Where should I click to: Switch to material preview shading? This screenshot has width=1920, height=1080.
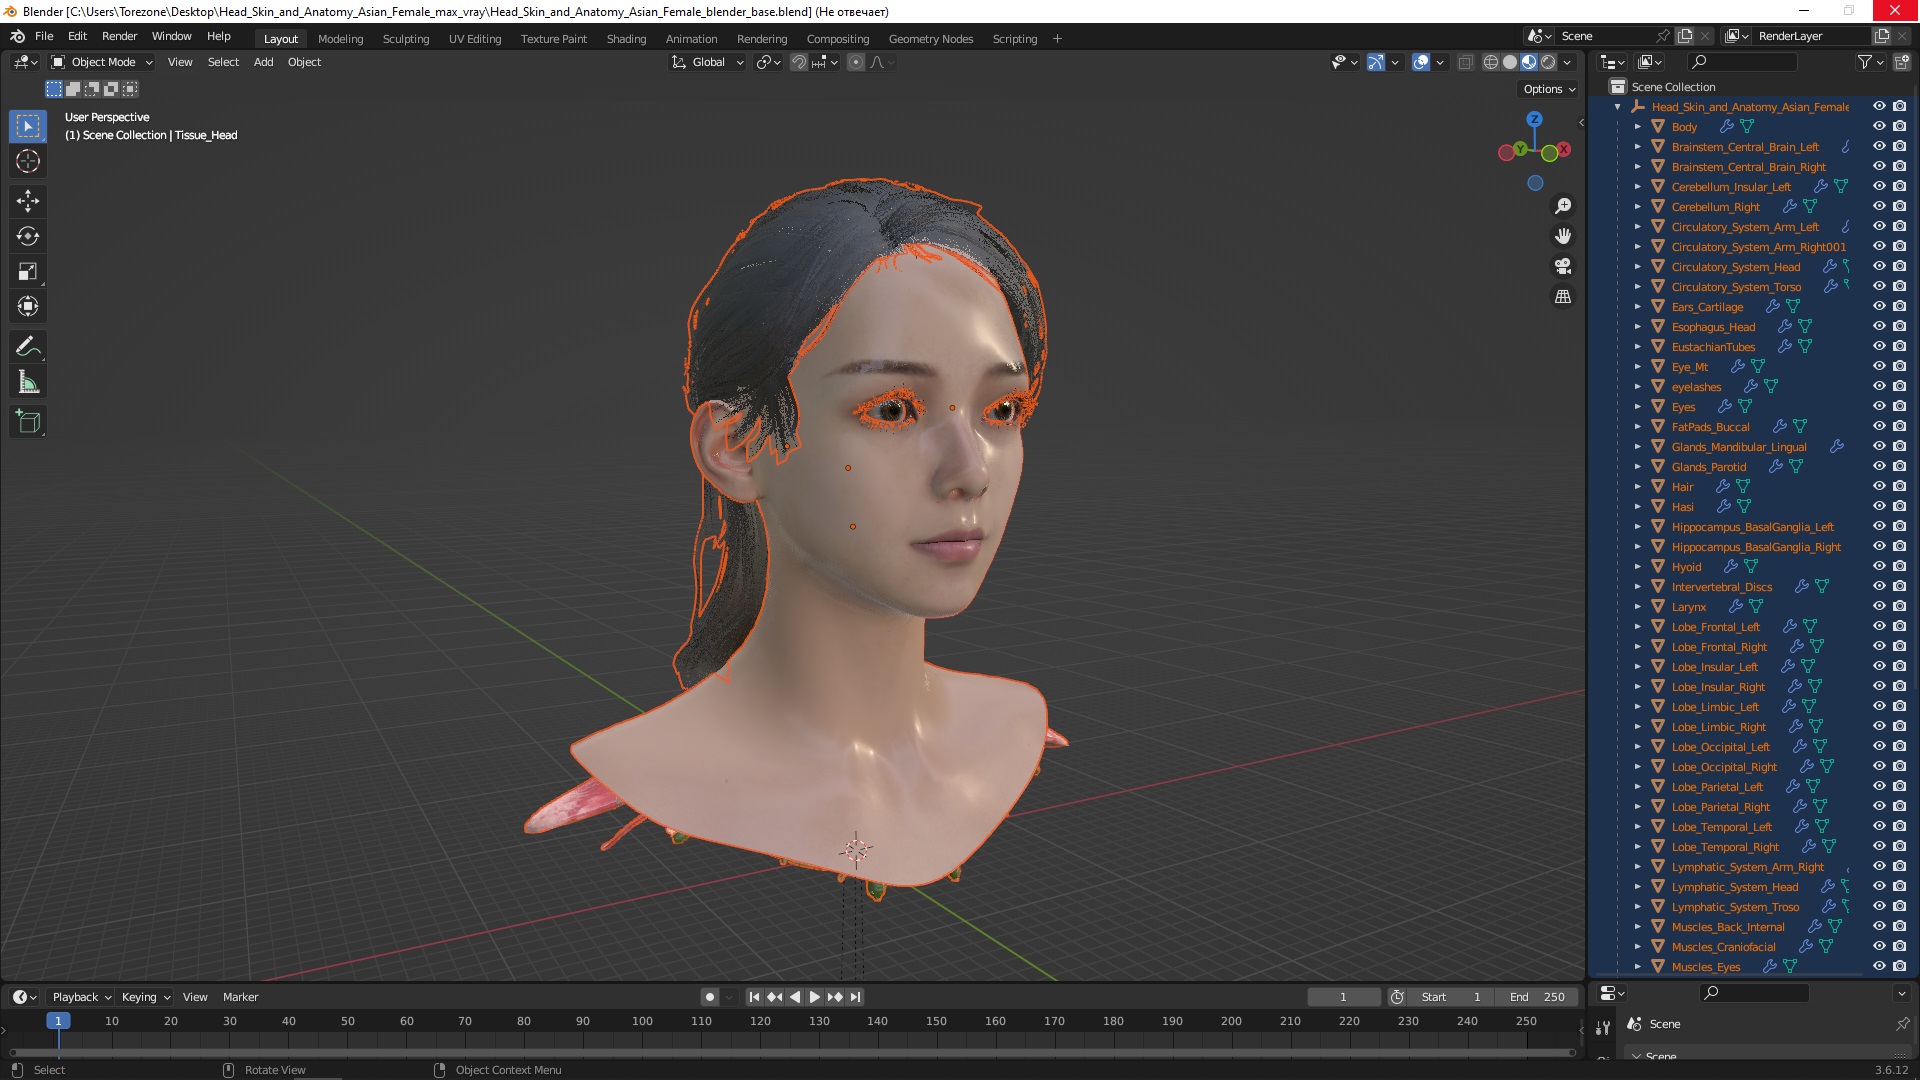[1529, 62]
